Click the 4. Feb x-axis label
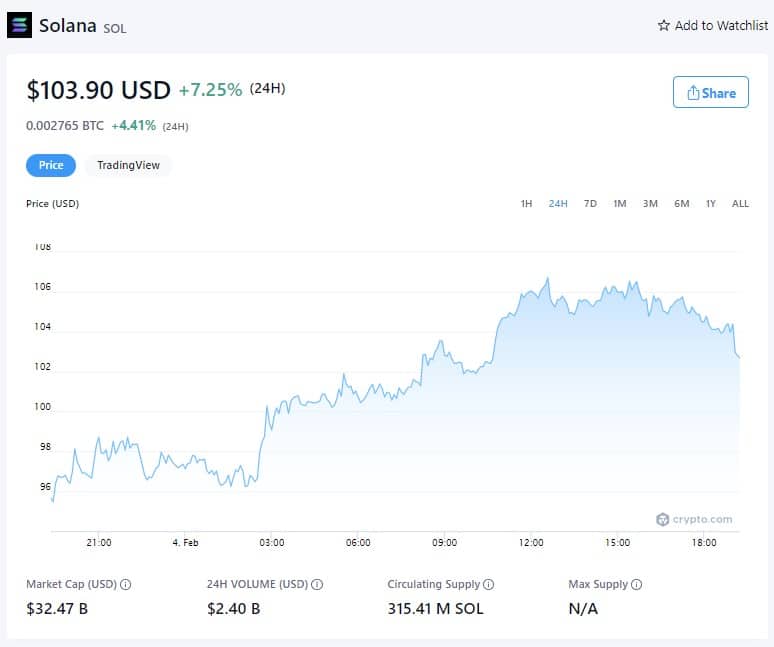Viewport: 774px width, 647px height. click(185, 543)
